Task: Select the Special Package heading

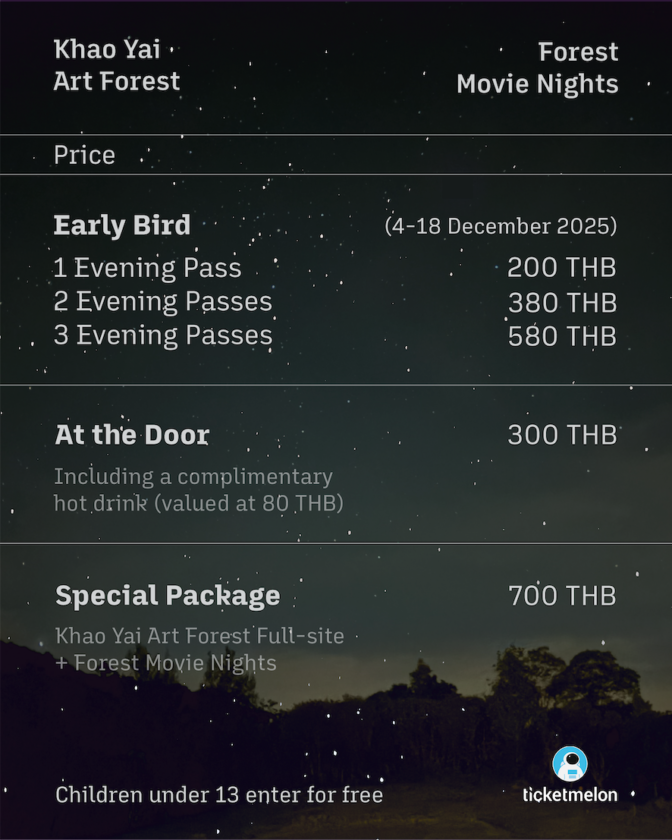Action: [167, 596]
